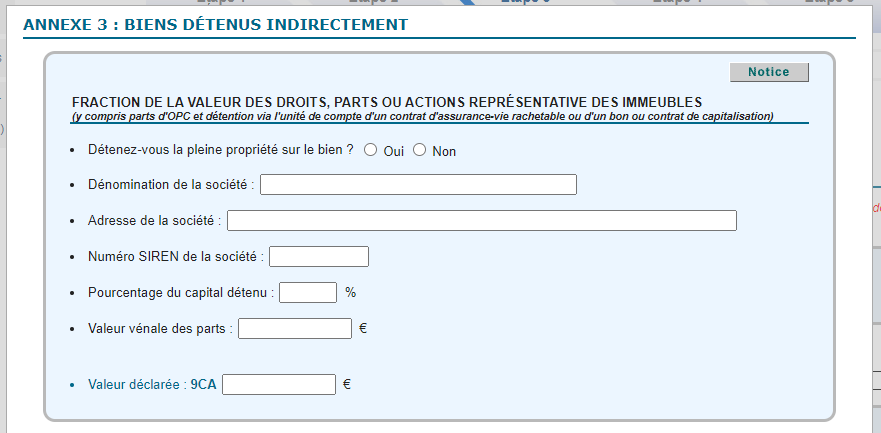Click the 'Numéro SIREN de la société' label

176,257
